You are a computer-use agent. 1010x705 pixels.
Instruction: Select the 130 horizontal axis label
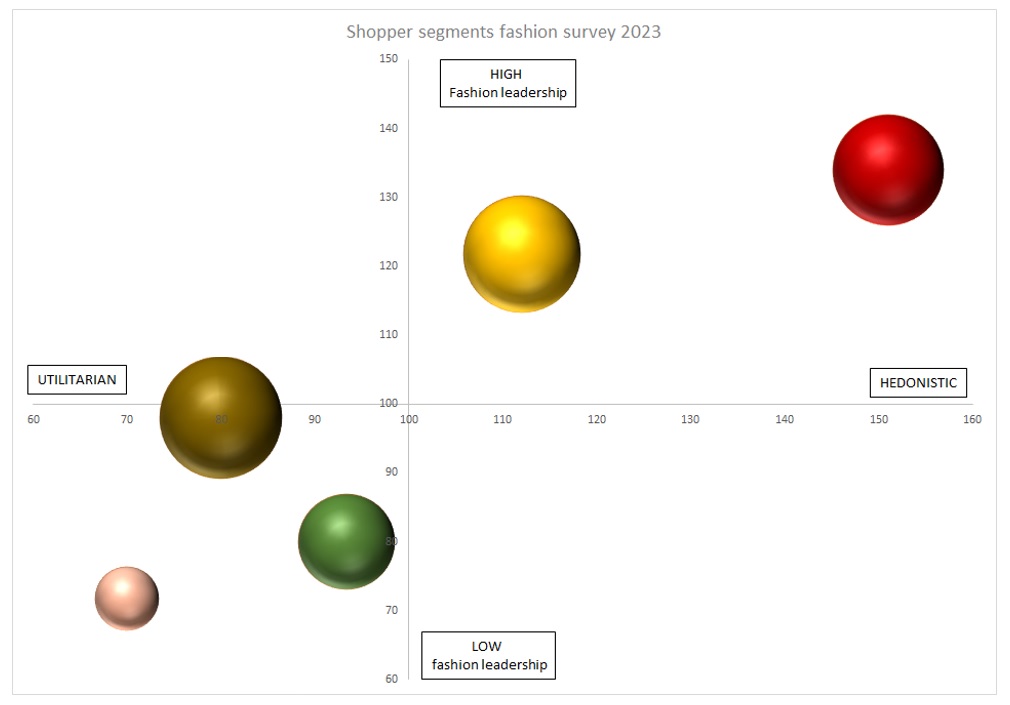(690, 420)
